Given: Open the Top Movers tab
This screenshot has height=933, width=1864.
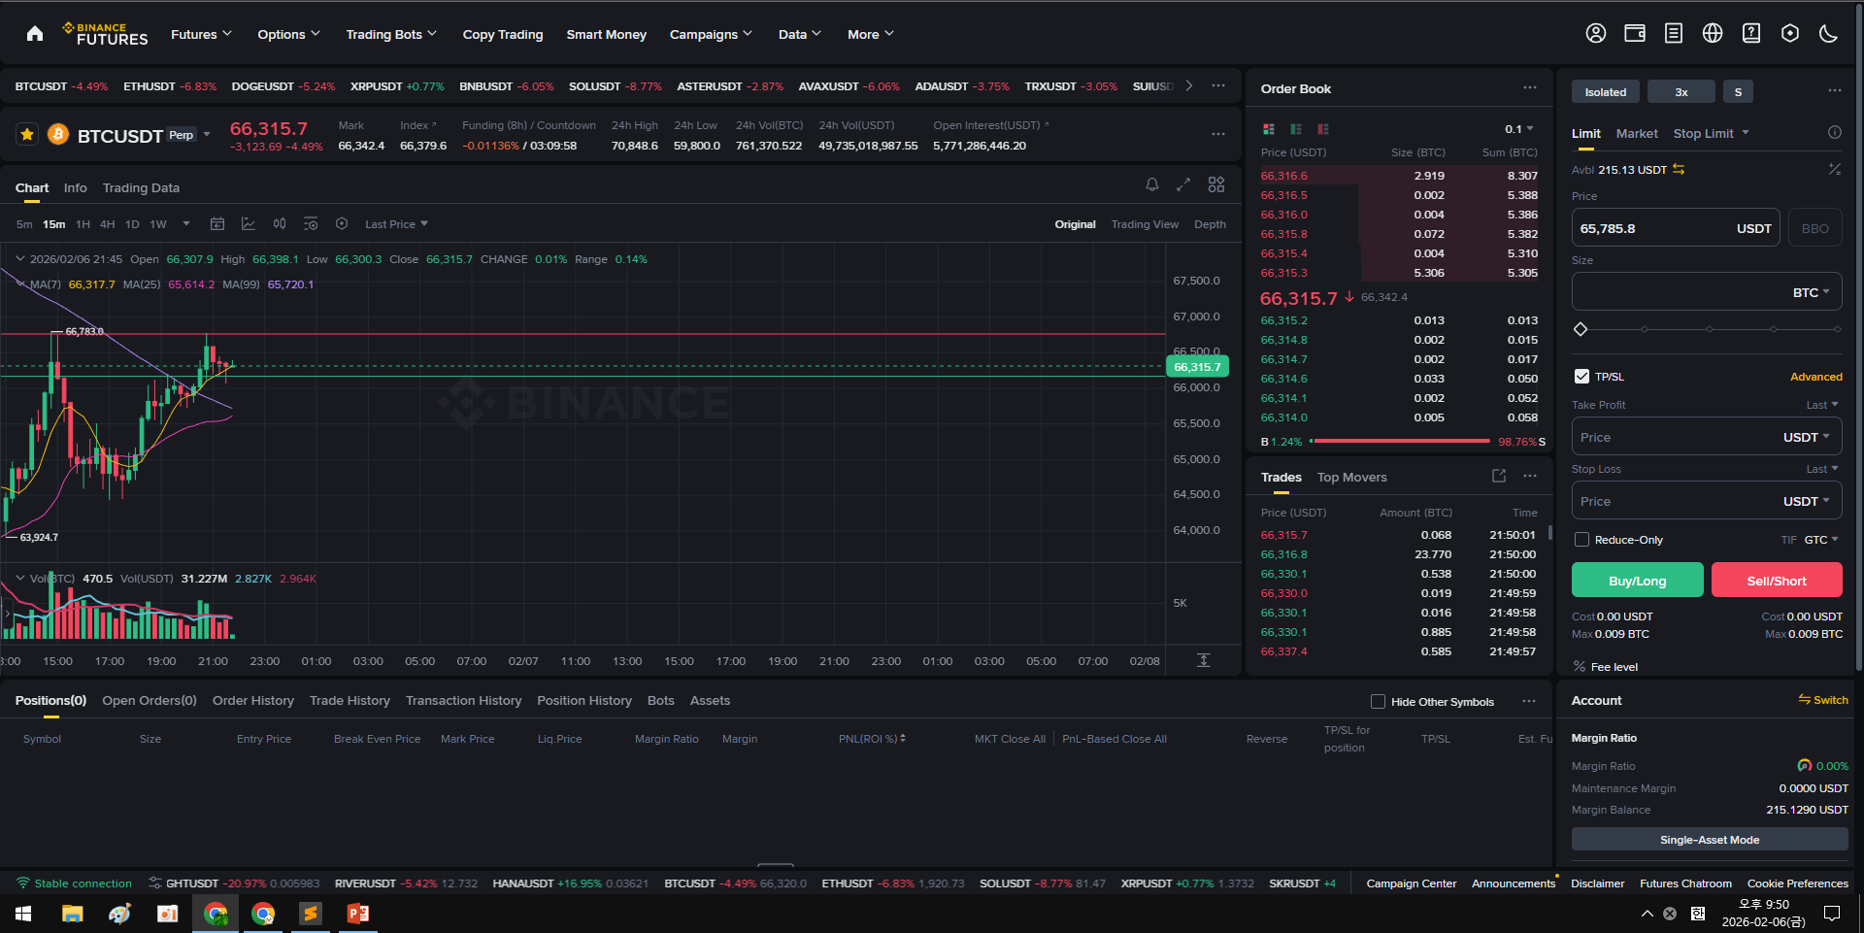Looking at the screenshot, I should 1351,477.
